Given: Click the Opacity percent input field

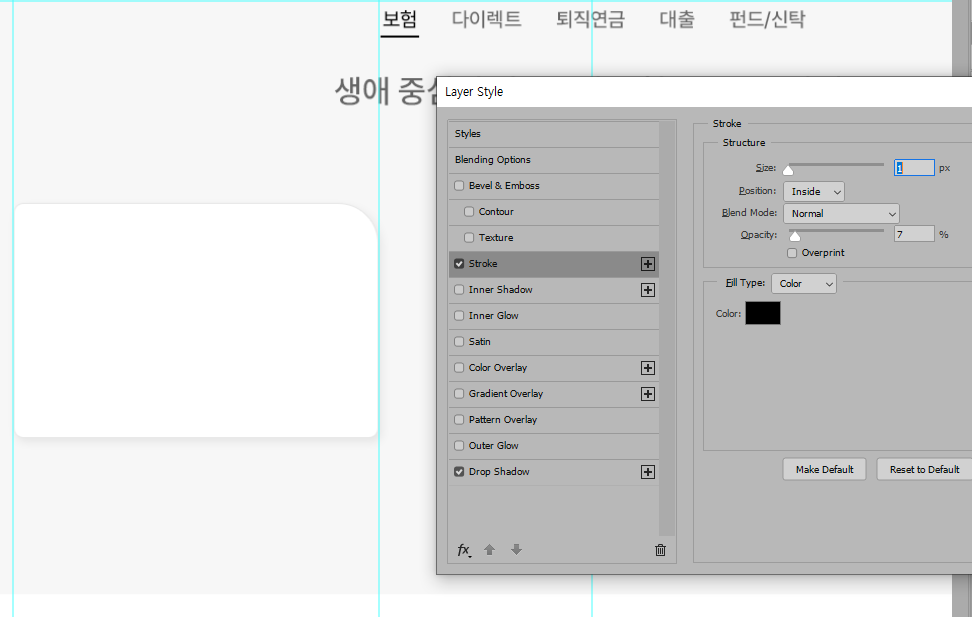Looking at the screenshot, I should pos(914,234).
